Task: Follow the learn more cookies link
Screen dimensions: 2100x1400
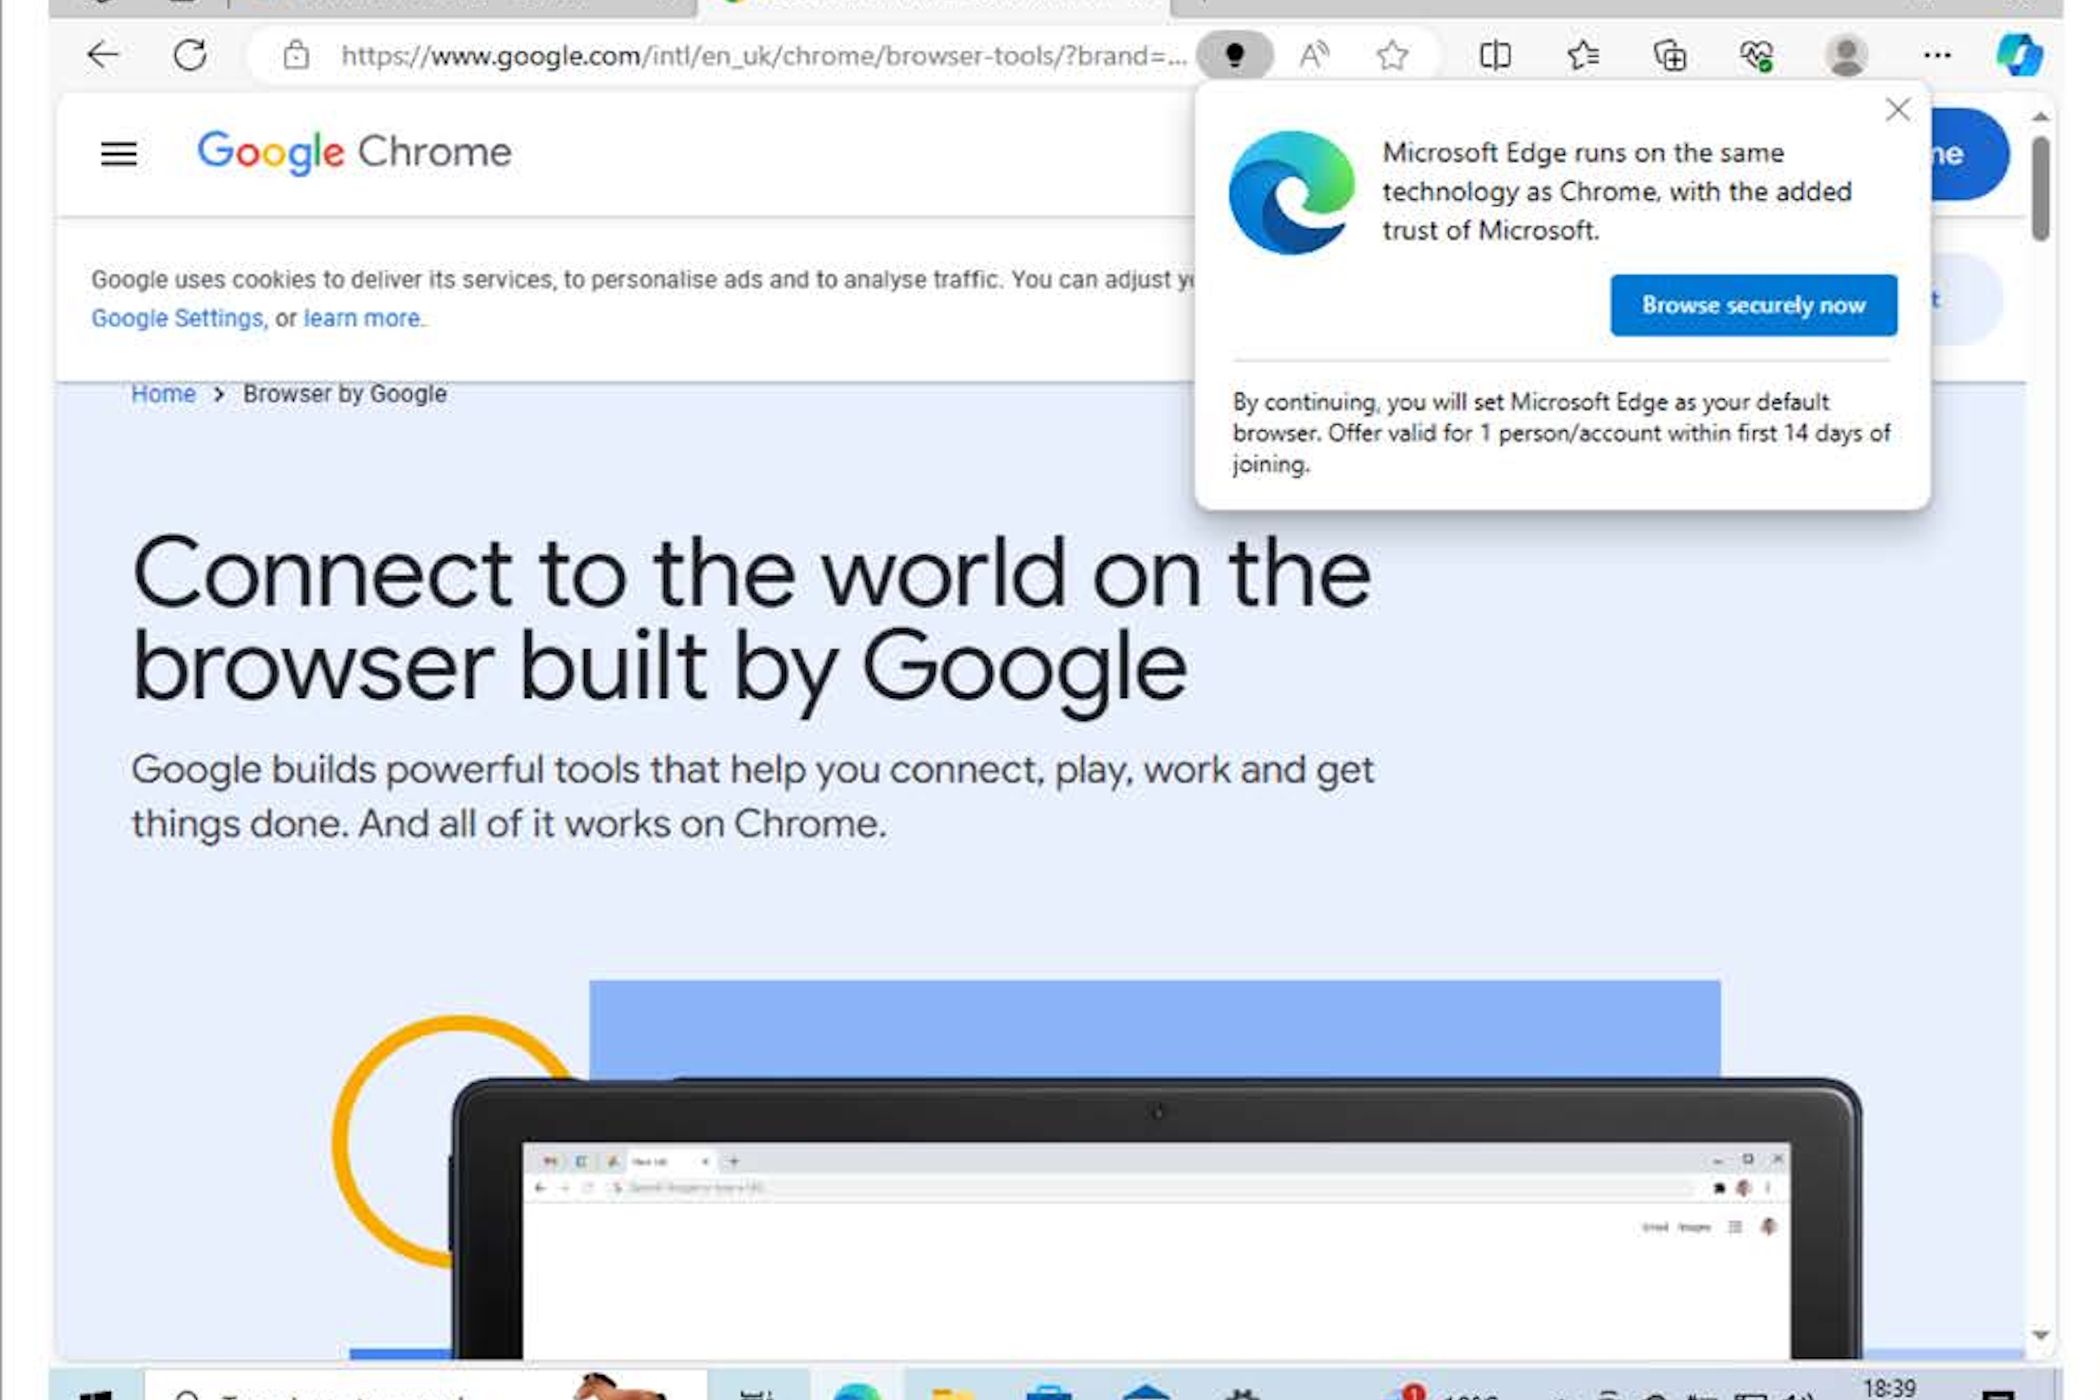Action: coord(362,318)
